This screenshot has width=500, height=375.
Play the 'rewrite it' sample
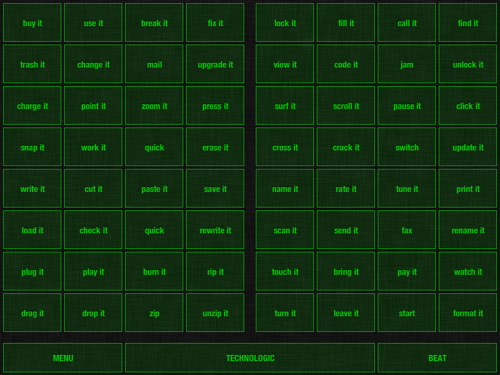[x=215, y=230]
